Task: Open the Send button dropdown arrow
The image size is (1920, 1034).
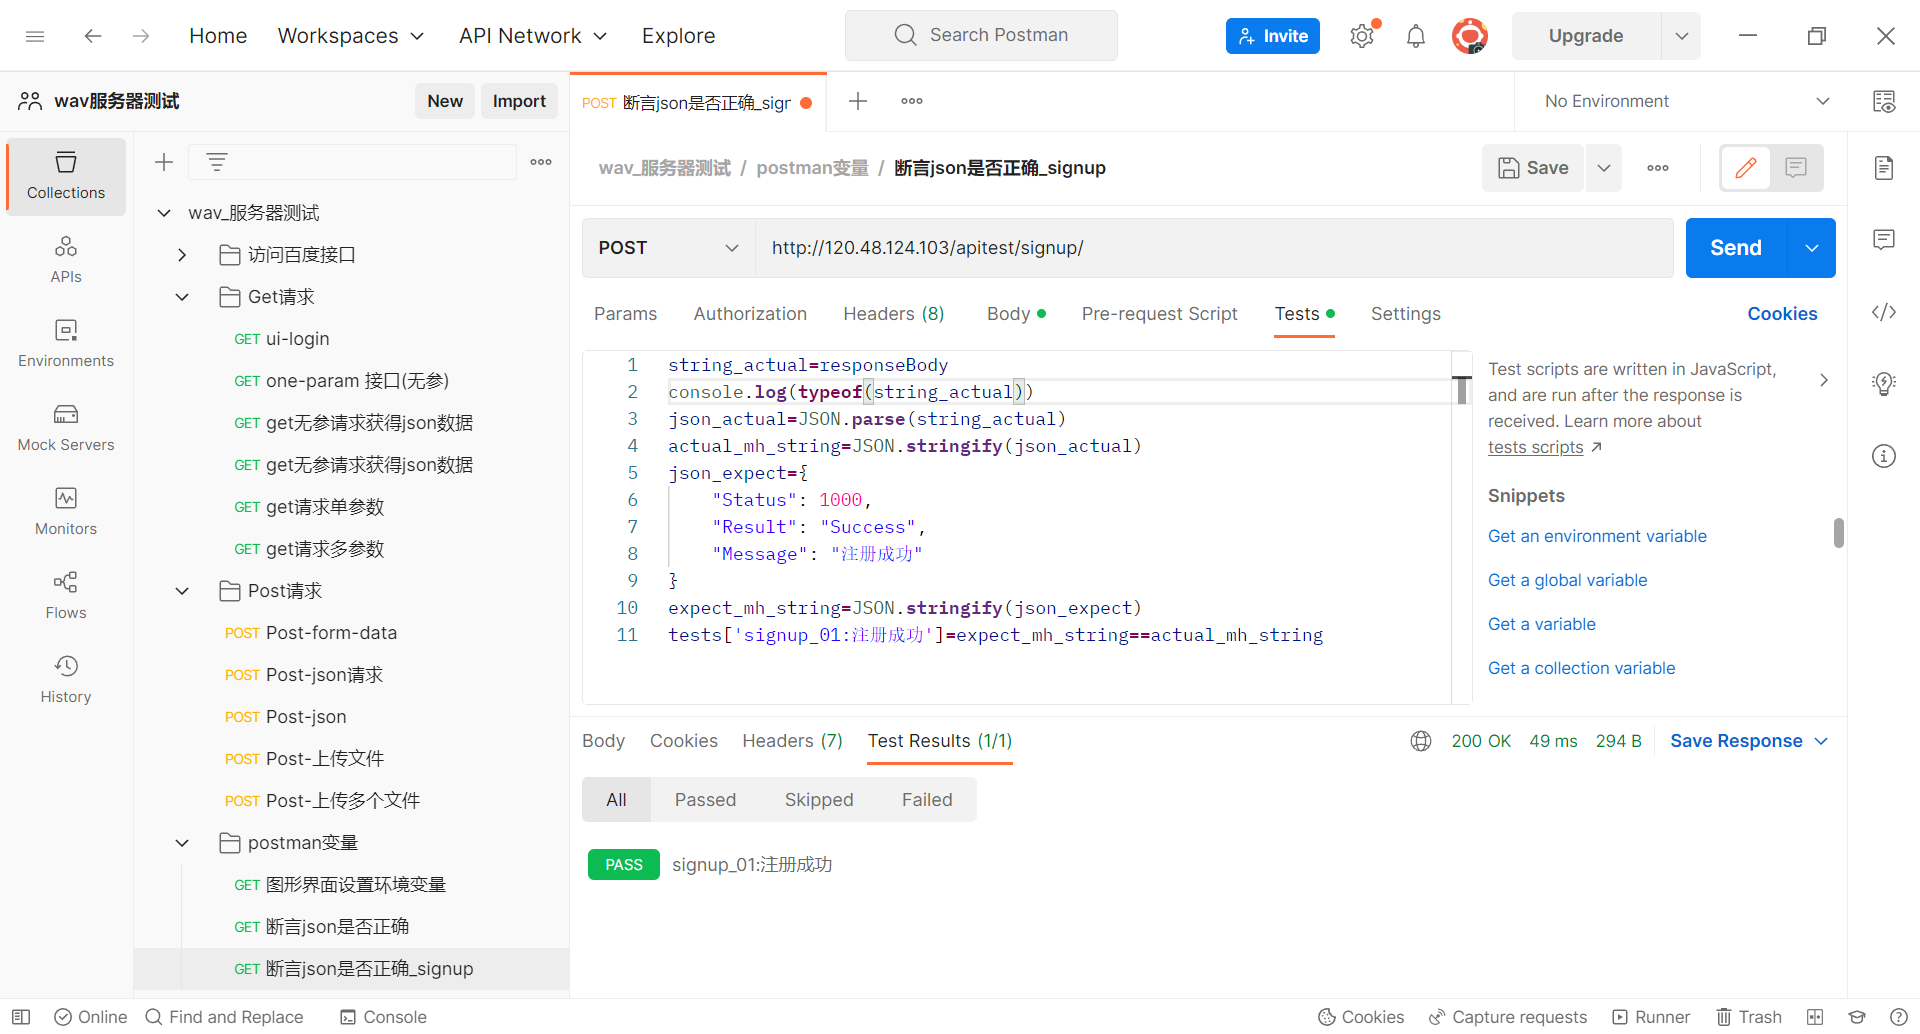Action: pyautogui.click(x=1812, y=248)
